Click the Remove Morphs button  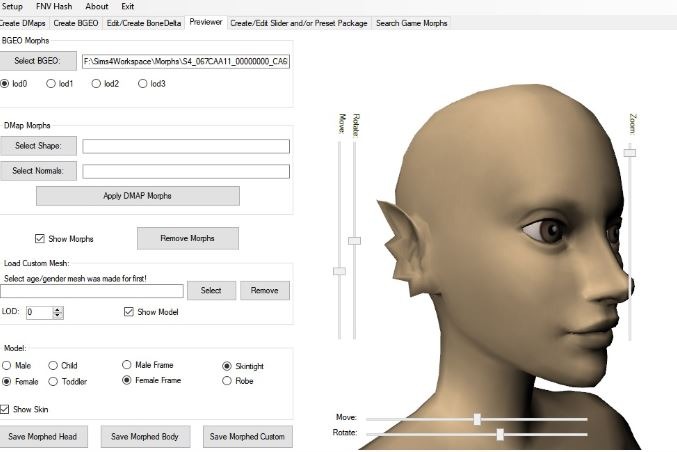click(188, 238)
